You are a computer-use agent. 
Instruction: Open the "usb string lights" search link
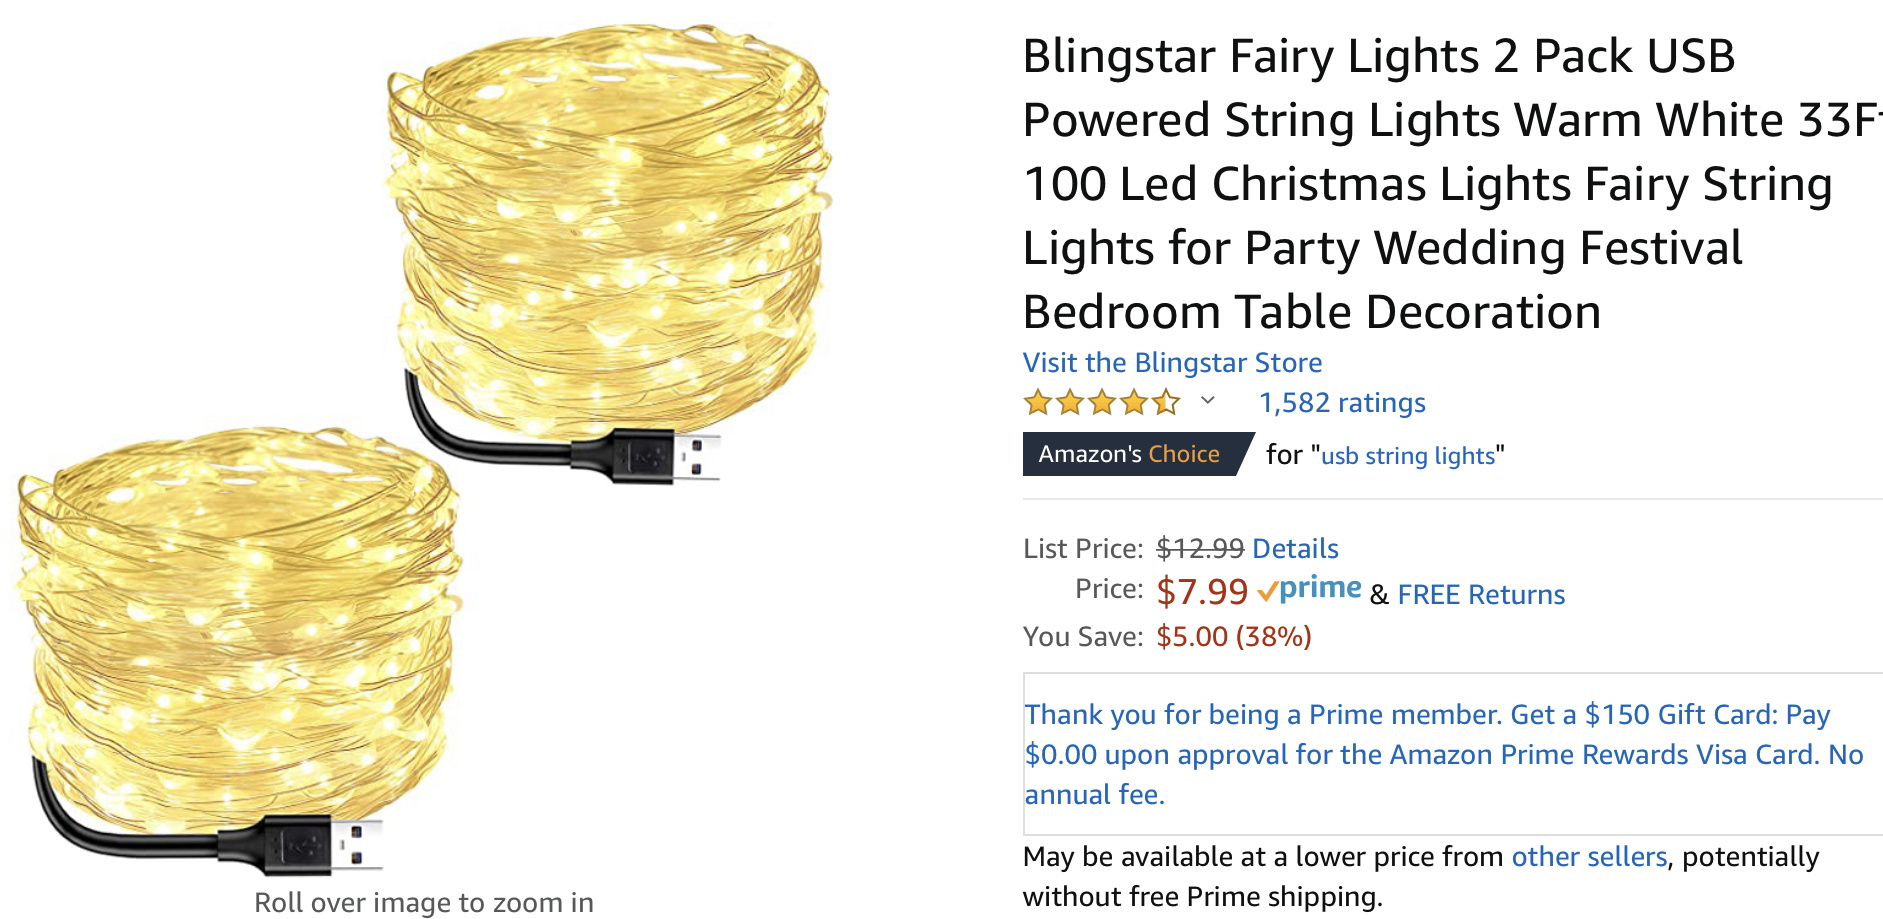point(1408,456)
